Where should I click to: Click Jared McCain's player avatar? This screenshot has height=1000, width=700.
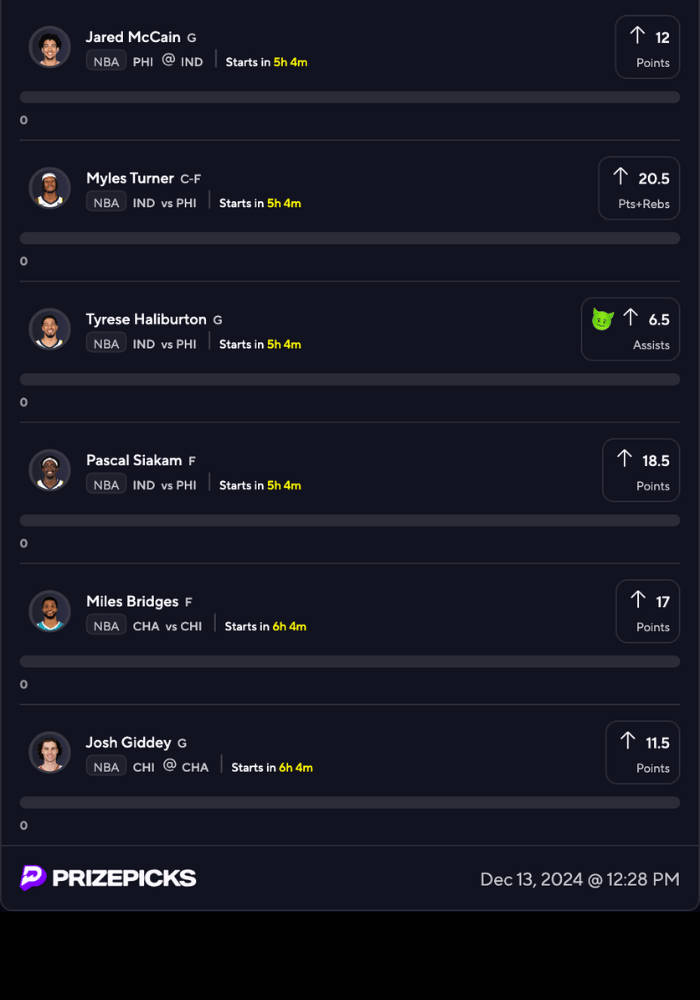[x=49, y=47]
